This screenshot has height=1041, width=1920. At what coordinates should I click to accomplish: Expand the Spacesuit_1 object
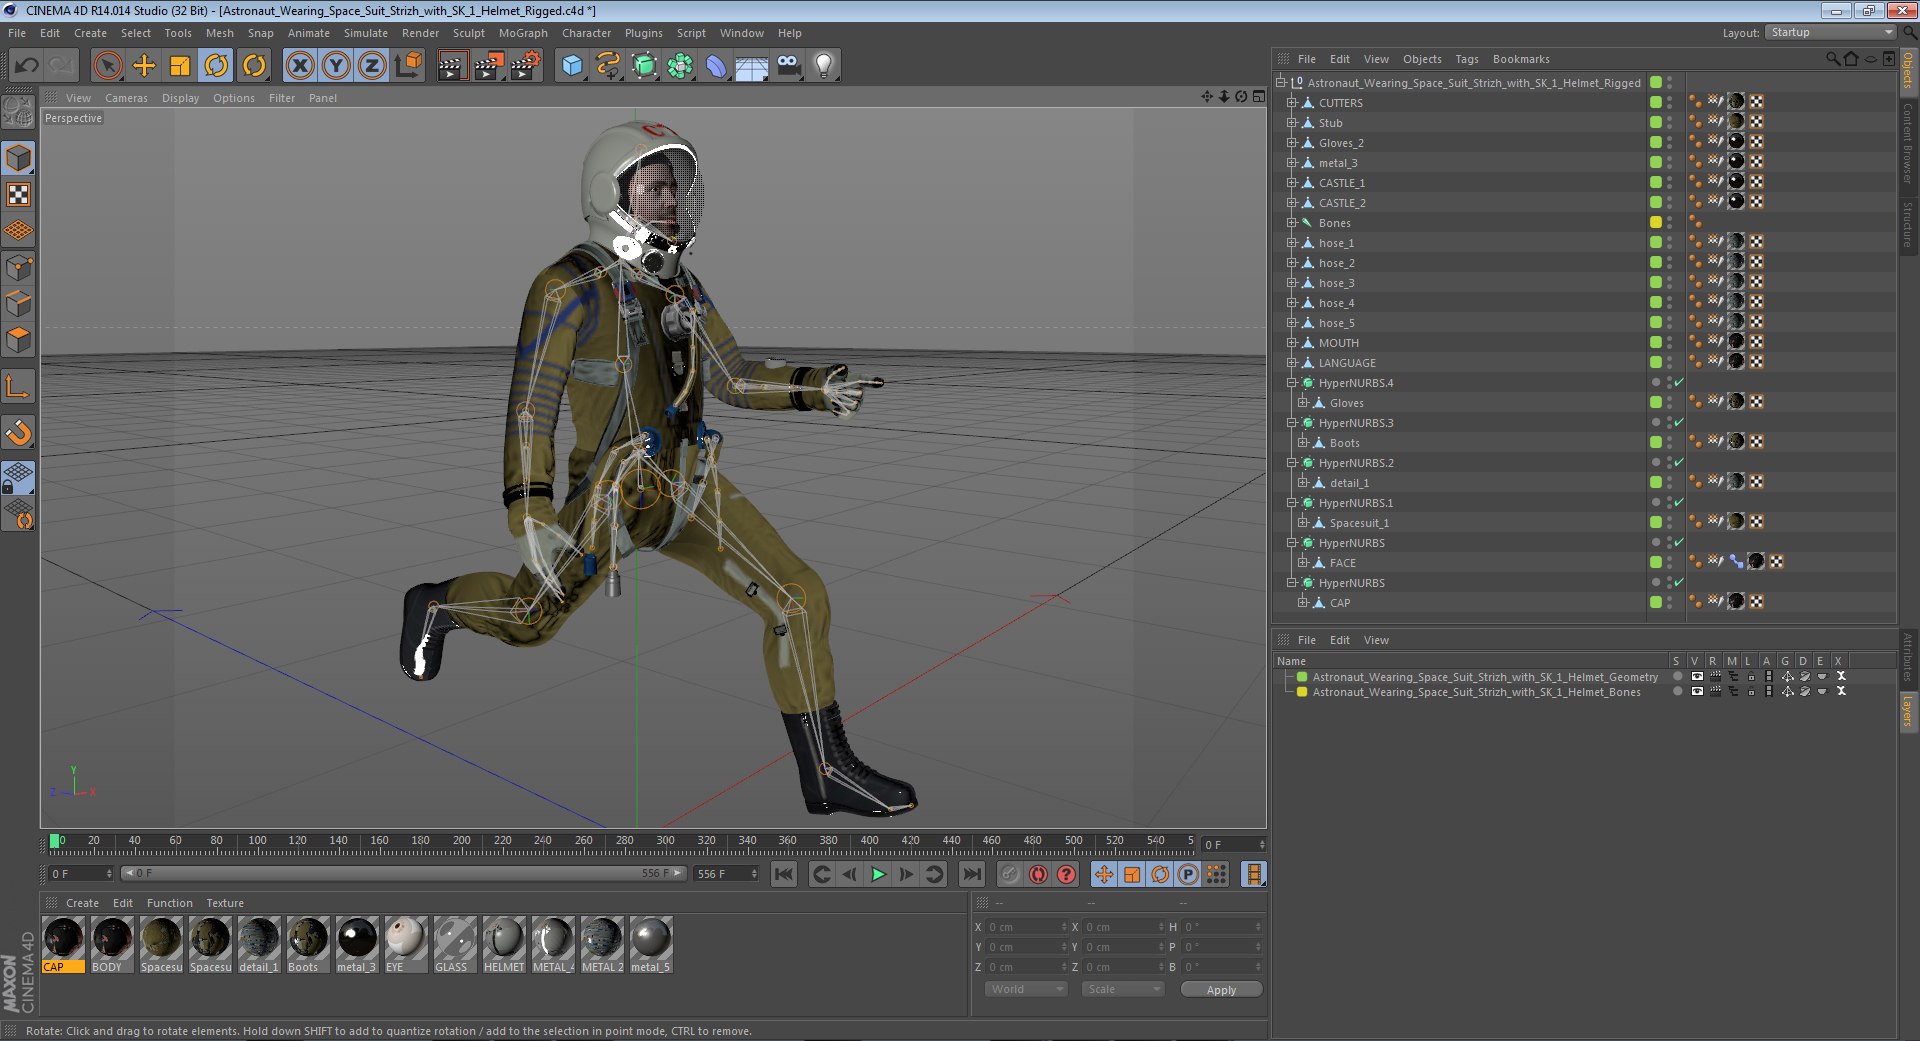1302,523
